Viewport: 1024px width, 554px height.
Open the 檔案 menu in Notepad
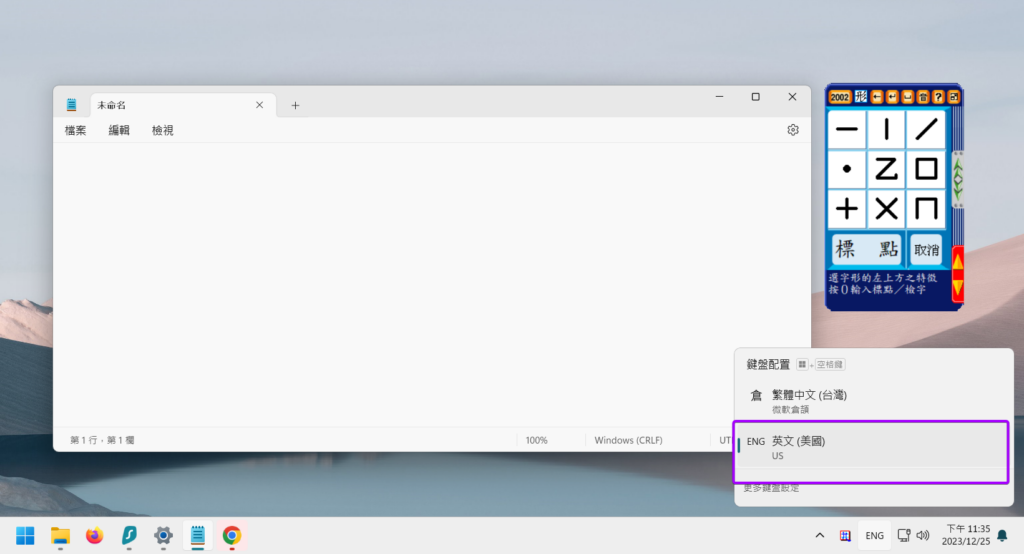[76, 130]
